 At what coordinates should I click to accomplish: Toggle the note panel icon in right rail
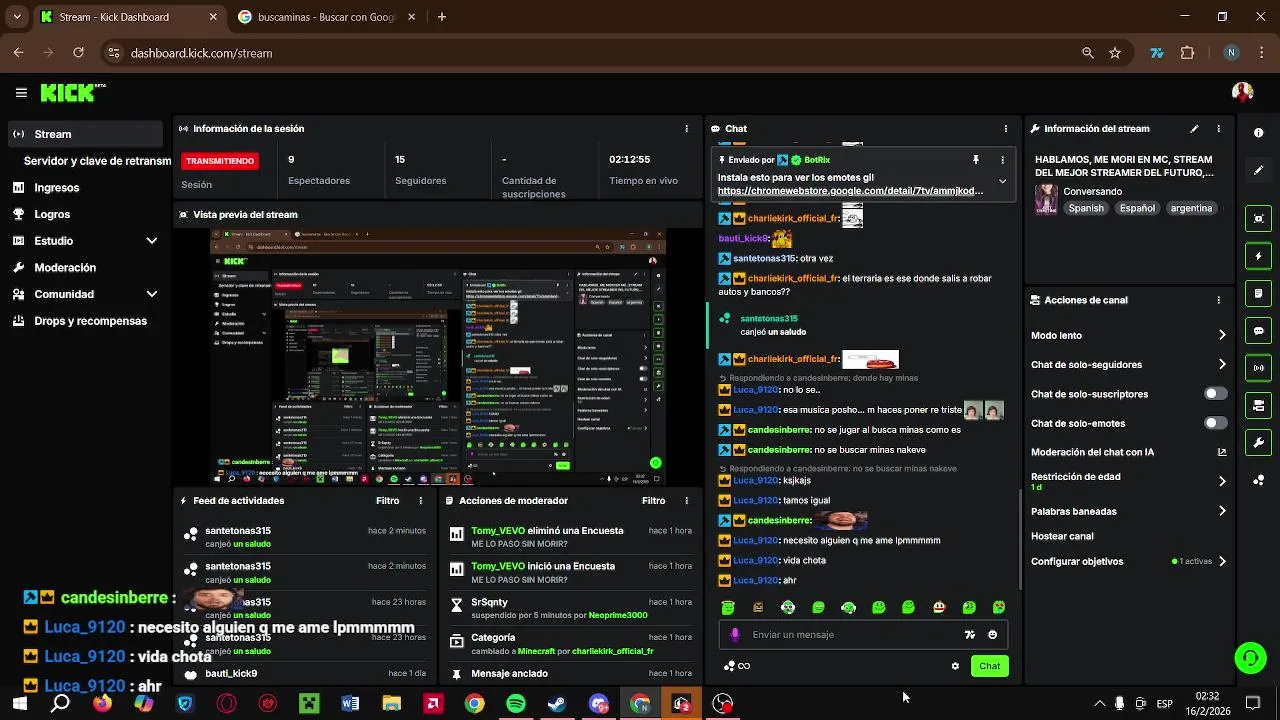[1258, 293]
